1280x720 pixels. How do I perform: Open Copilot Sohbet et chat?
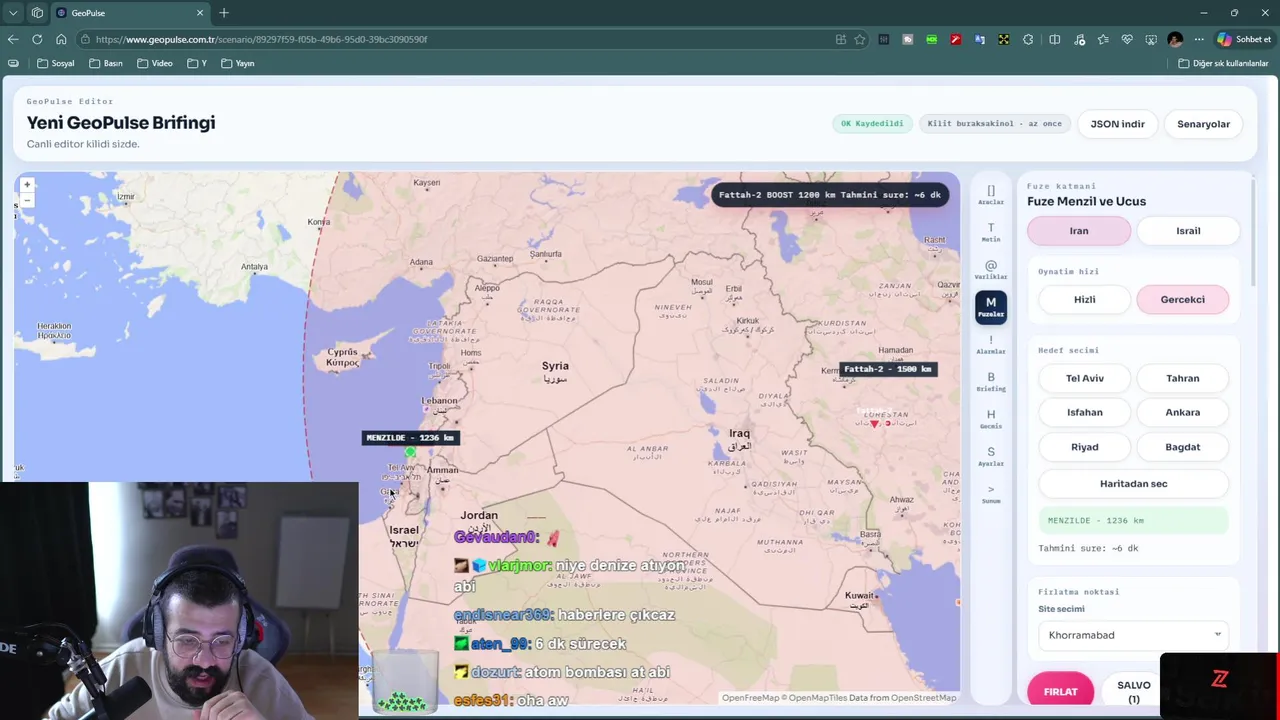tap(1244, 39)
